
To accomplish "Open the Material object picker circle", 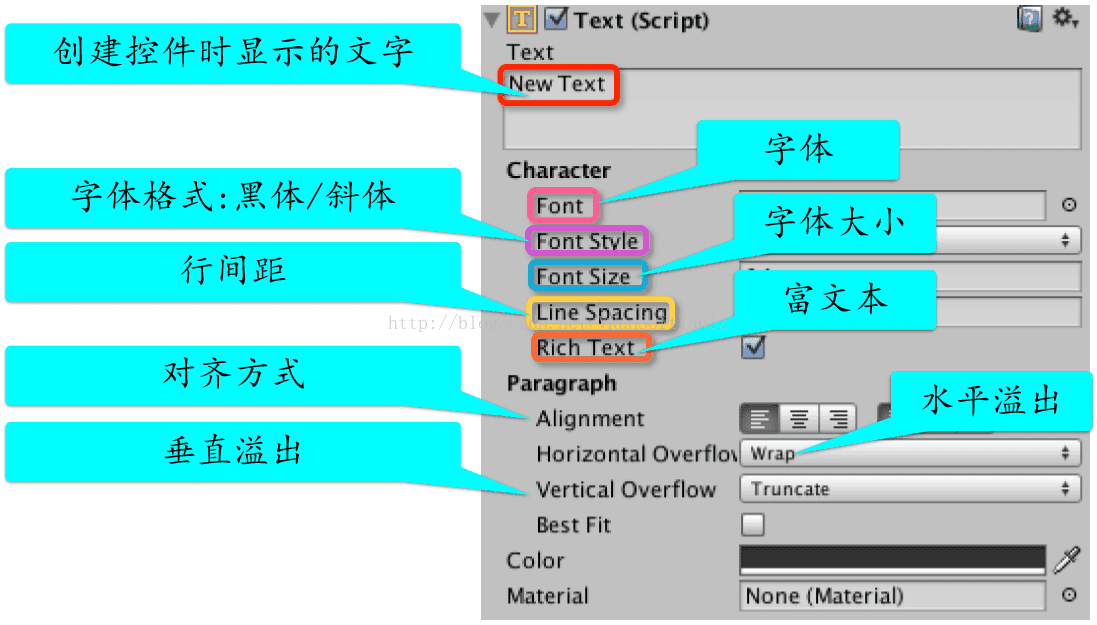I will coord(1069,595).
